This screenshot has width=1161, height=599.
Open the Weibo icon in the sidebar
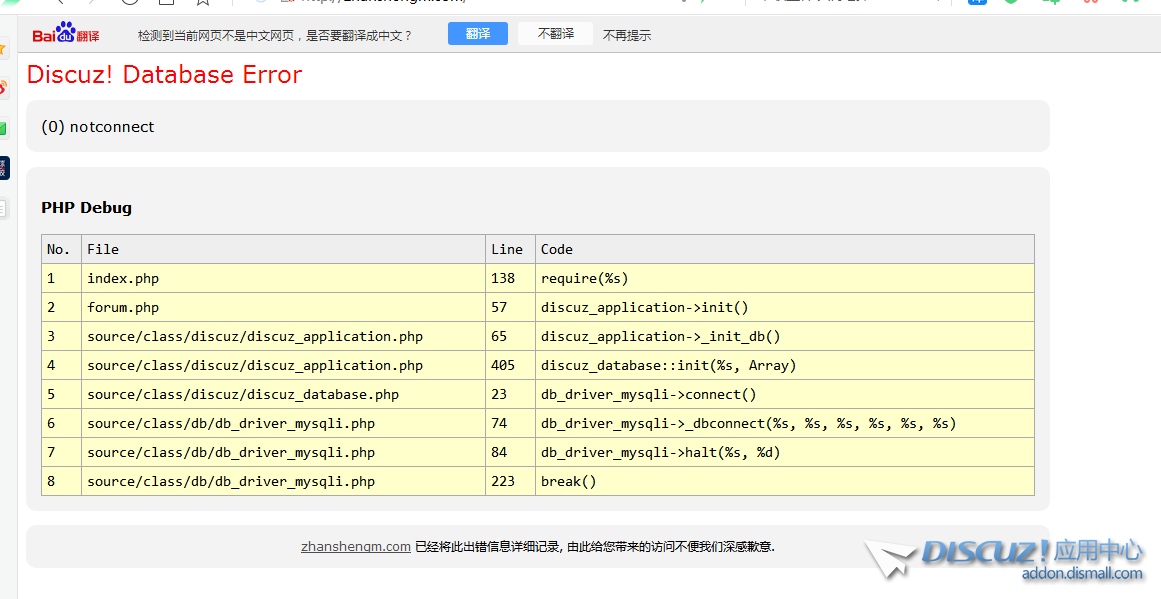3,88
